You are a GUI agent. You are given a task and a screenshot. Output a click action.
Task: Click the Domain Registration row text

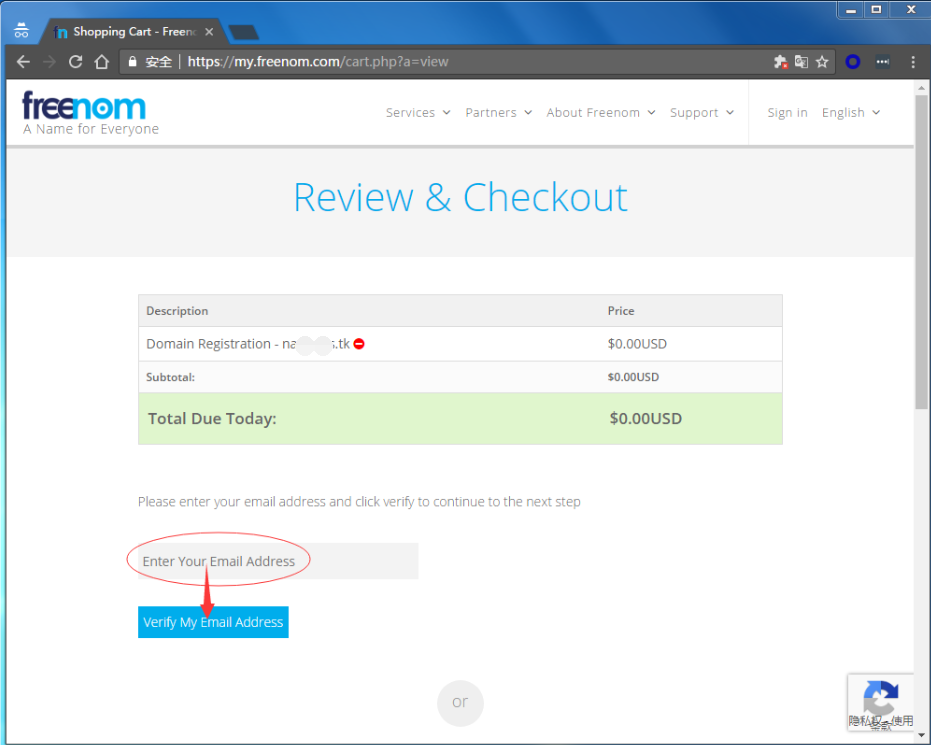pyautogui.click(x=248, y=344)
